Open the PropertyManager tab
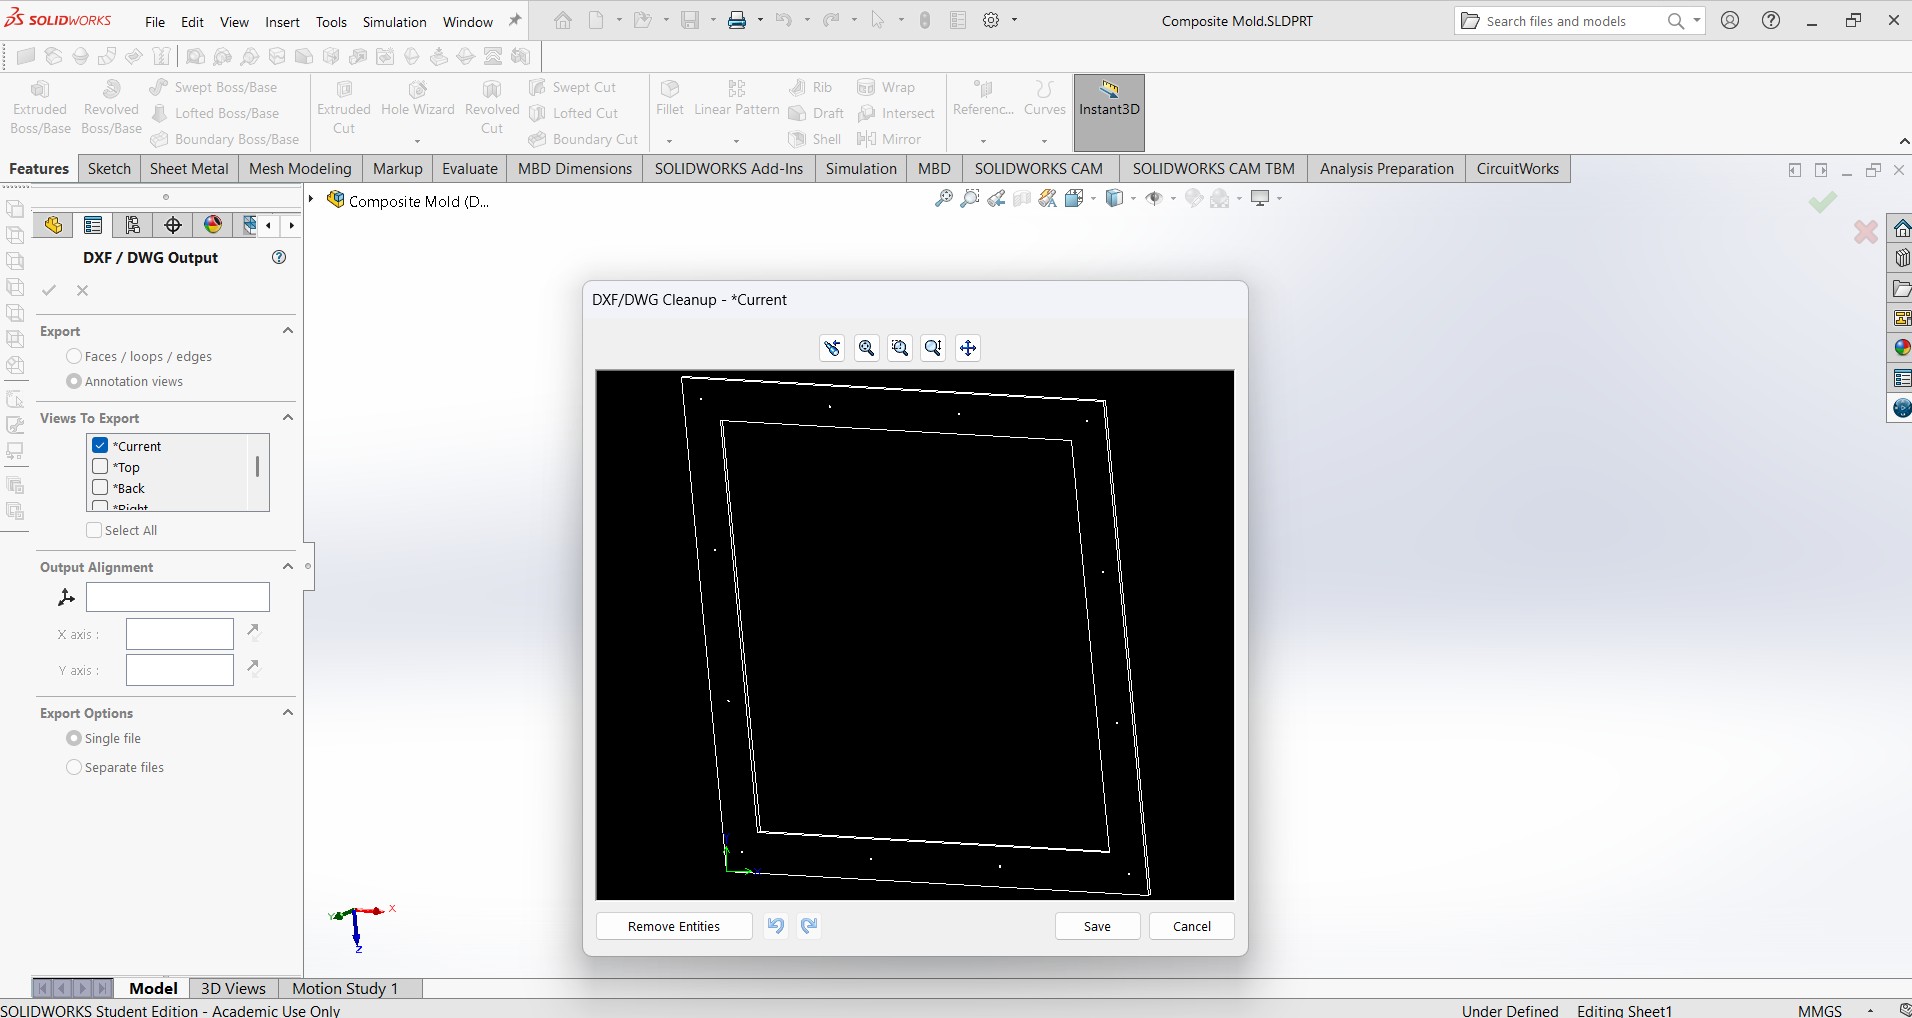The height and width of the screenshot is (1018, 1912). click(x=93, y=225)
